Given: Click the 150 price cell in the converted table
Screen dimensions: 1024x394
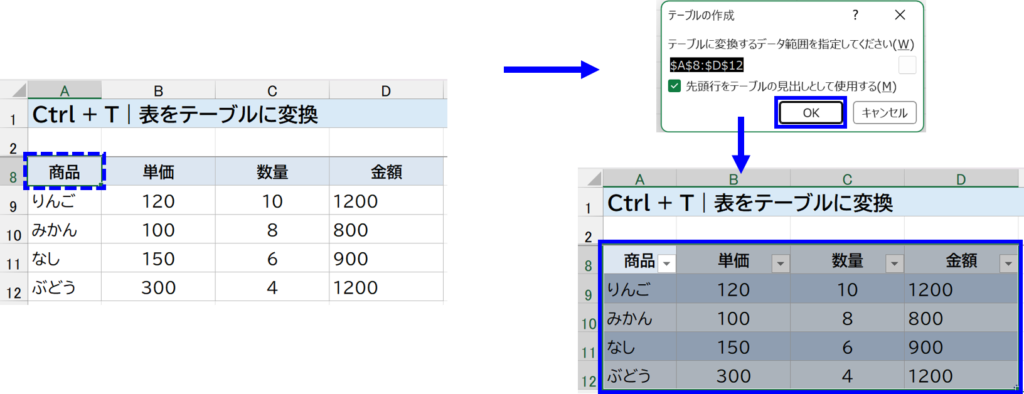Looking at the screenshot, I should click(733, 347).
